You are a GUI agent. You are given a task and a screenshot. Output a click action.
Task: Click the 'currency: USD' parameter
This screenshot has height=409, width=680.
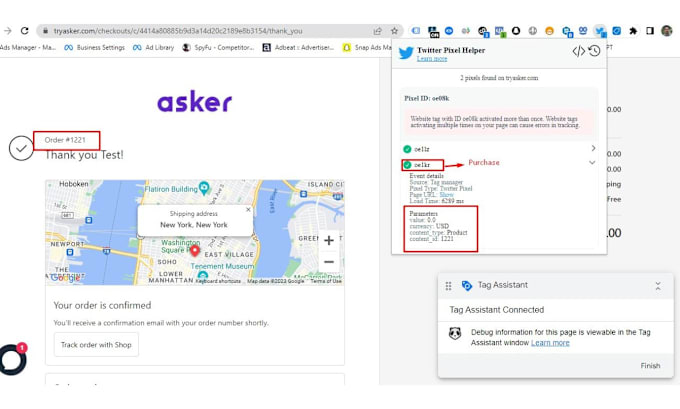[x=429, y=226]
